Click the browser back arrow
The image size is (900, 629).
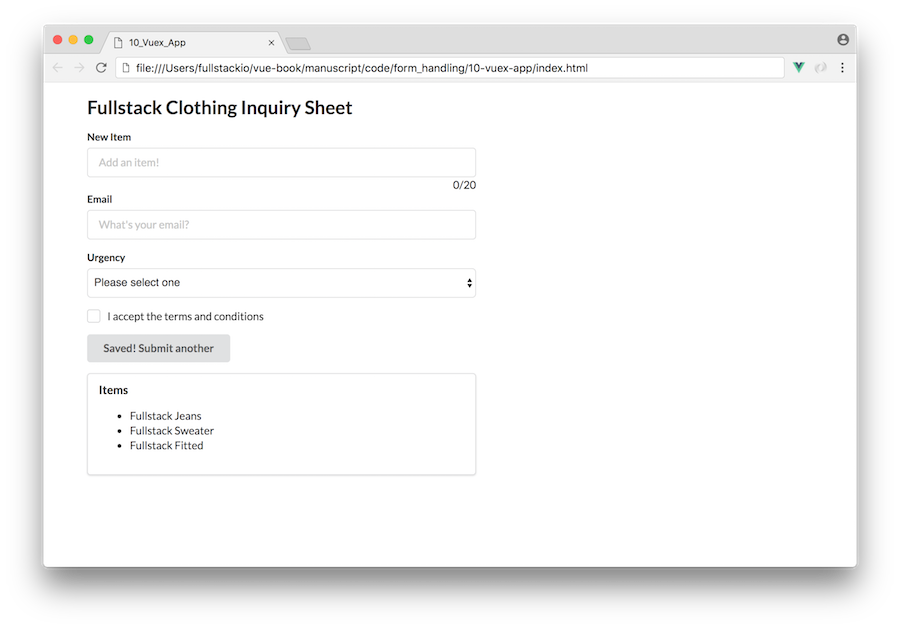point(57,68)
